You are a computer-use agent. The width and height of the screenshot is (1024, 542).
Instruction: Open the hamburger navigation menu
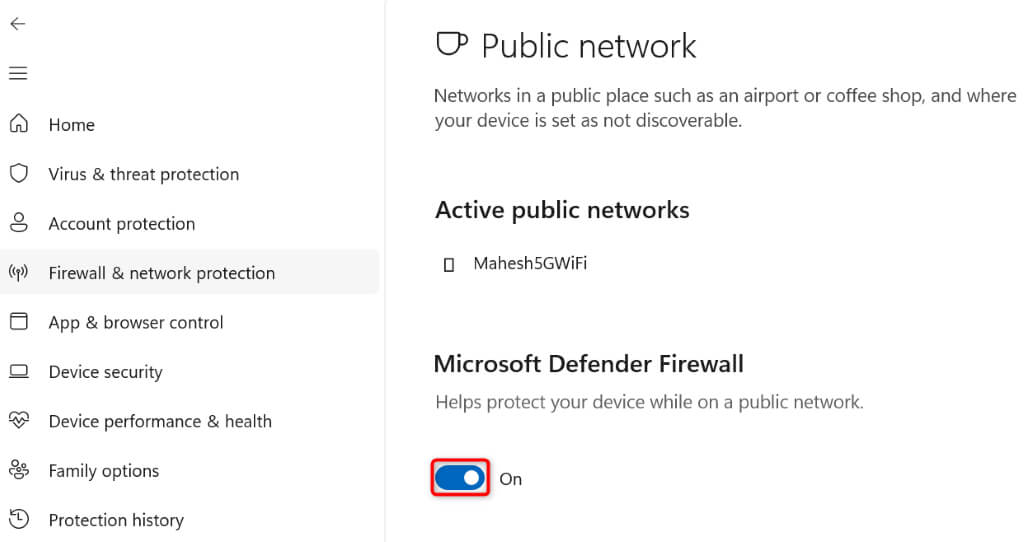click(18, 73)
